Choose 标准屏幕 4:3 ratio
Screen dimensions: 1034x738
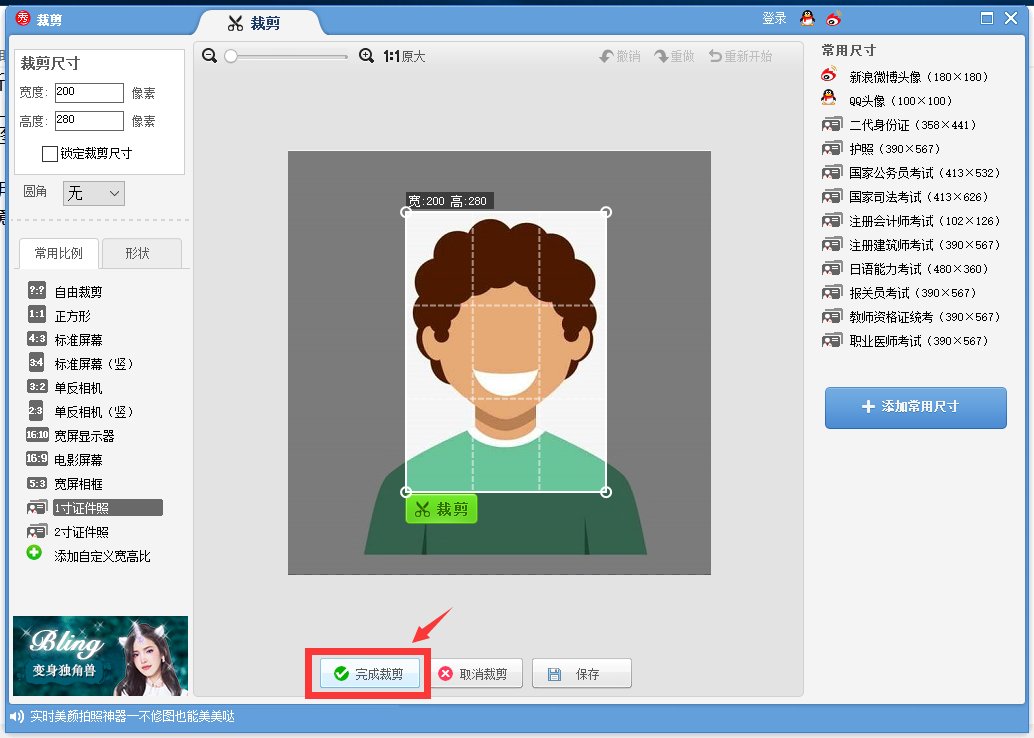(65, 340)
